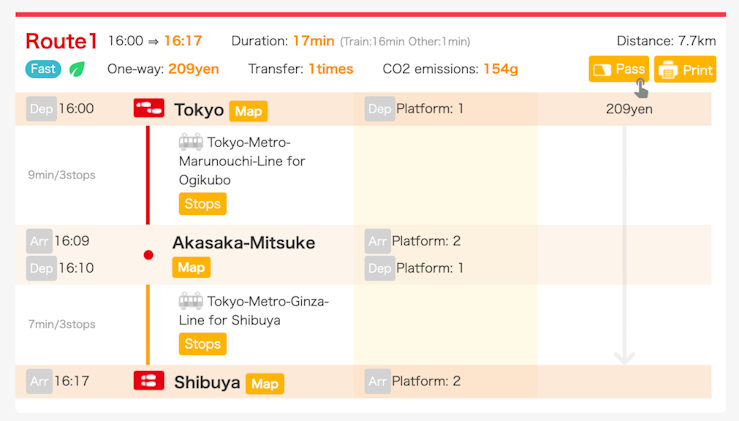This screenshot has width=739, height=421.
Task: Expand Stops for Ginza Line segment
Action: click(x=202, y=344)
